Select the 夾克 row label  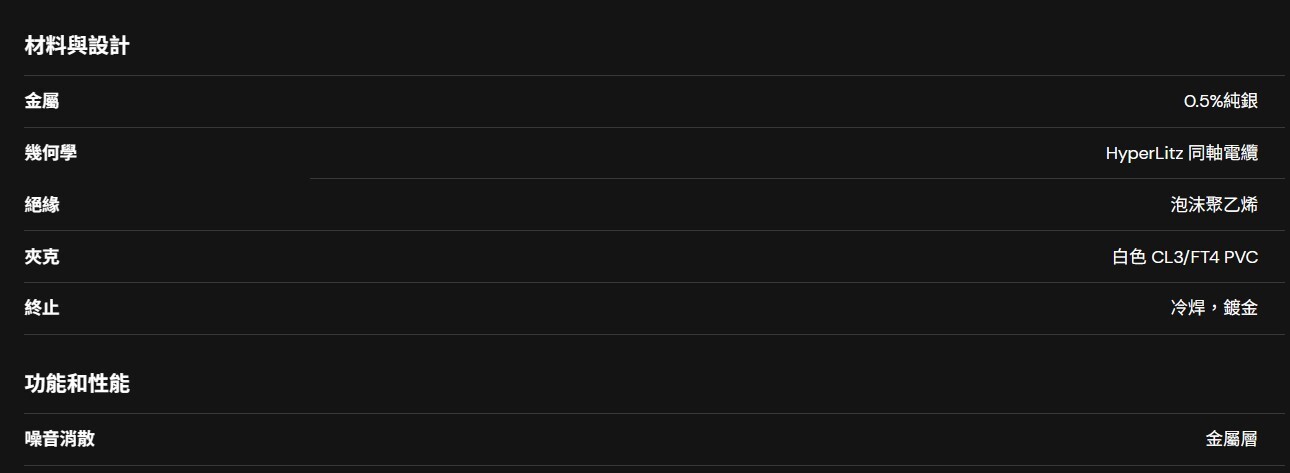[42, 257]
